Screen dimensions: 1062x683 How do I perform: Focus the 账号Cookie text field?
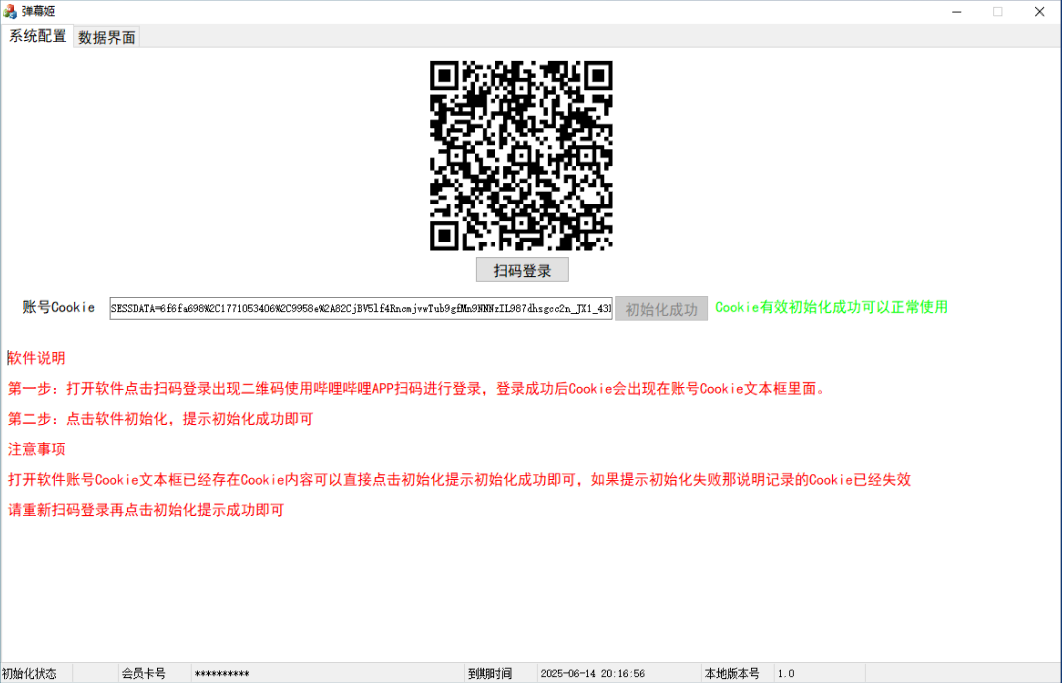click(x=361, y=308)
